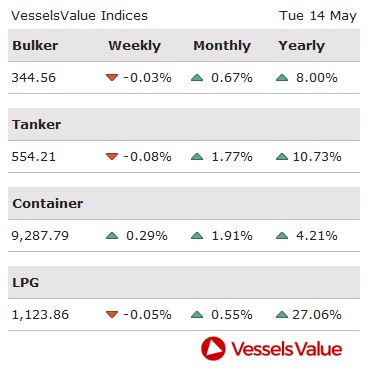This screenshot has height=377, width=369.
Task: Open the Bulker index section header
Action: point(35,46)
